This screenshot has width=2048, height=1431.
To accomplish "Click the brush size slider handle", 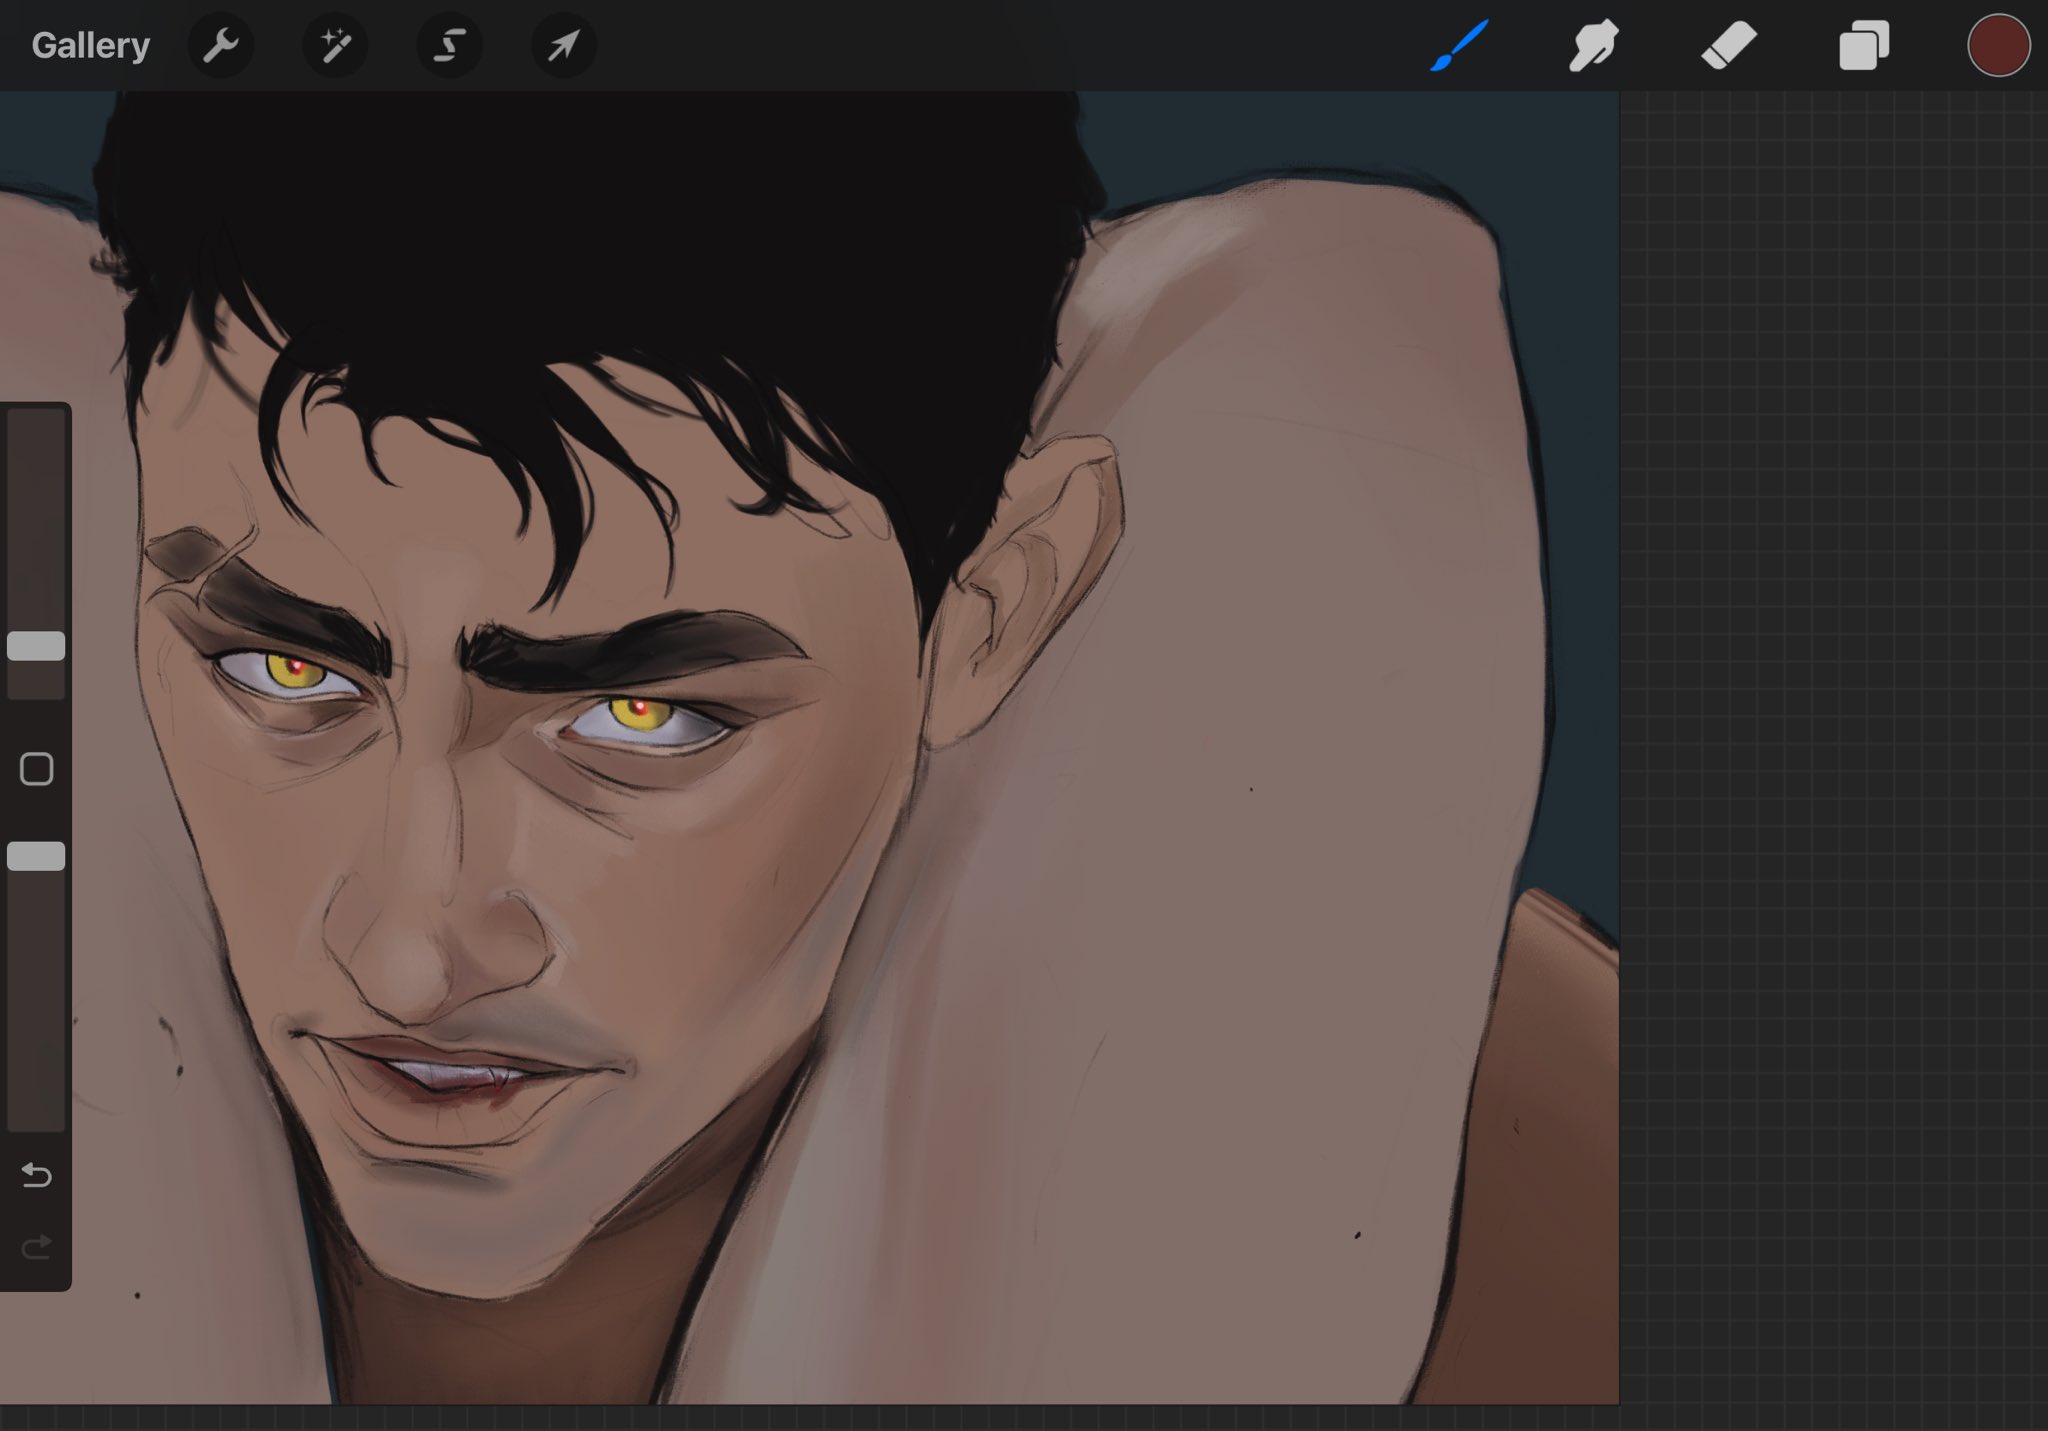I will pos(36,646).
